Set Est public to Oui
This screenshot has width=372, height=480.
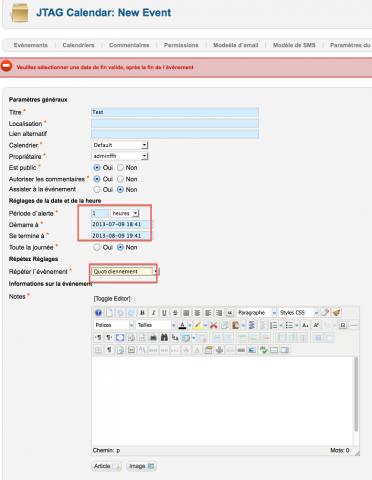pyautogui.click(x=97, y=168)
